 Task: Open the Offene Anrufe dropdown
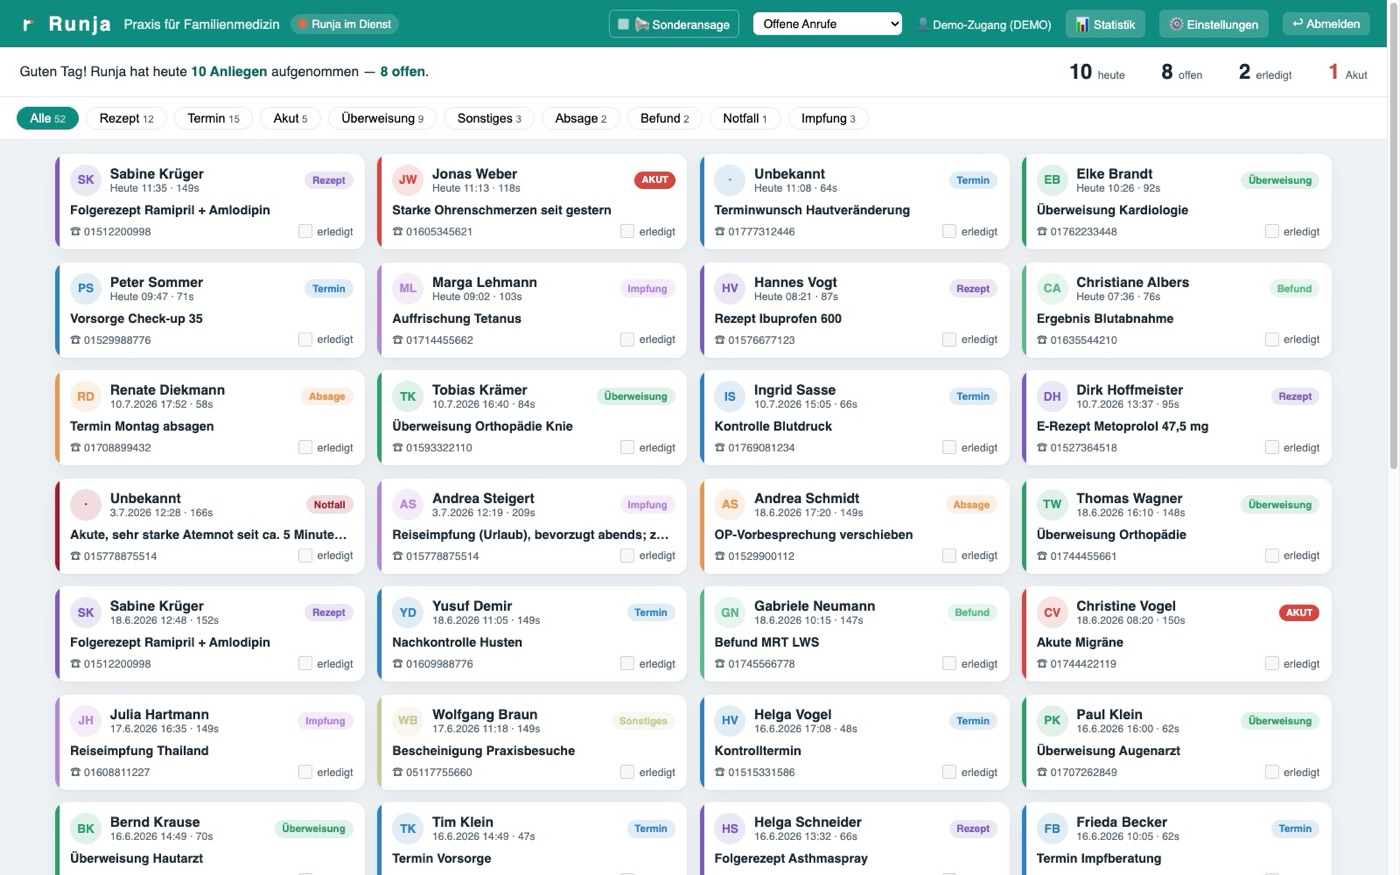coord(827,24)
